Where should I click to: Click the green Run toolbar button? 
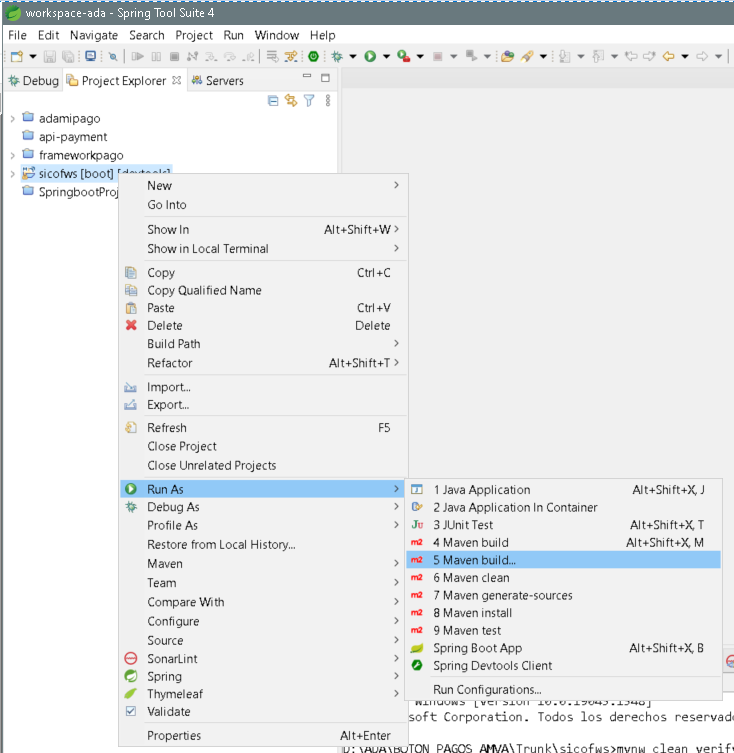[x=370, y=57]
